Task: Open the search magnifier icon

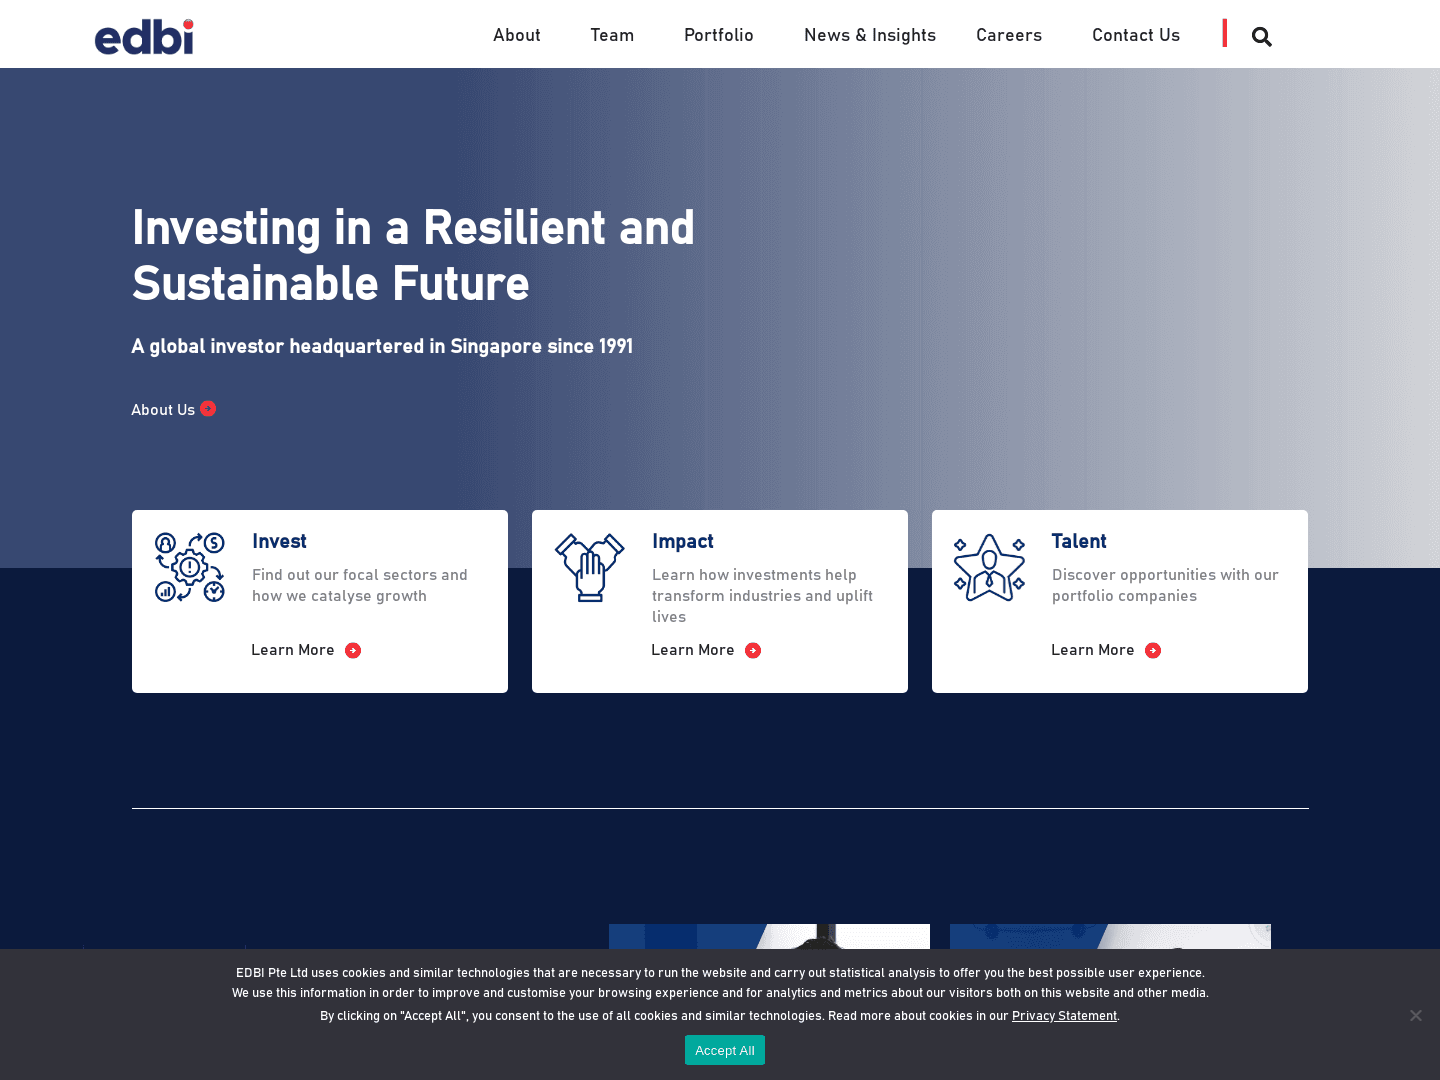Action: coord(1261,37)
